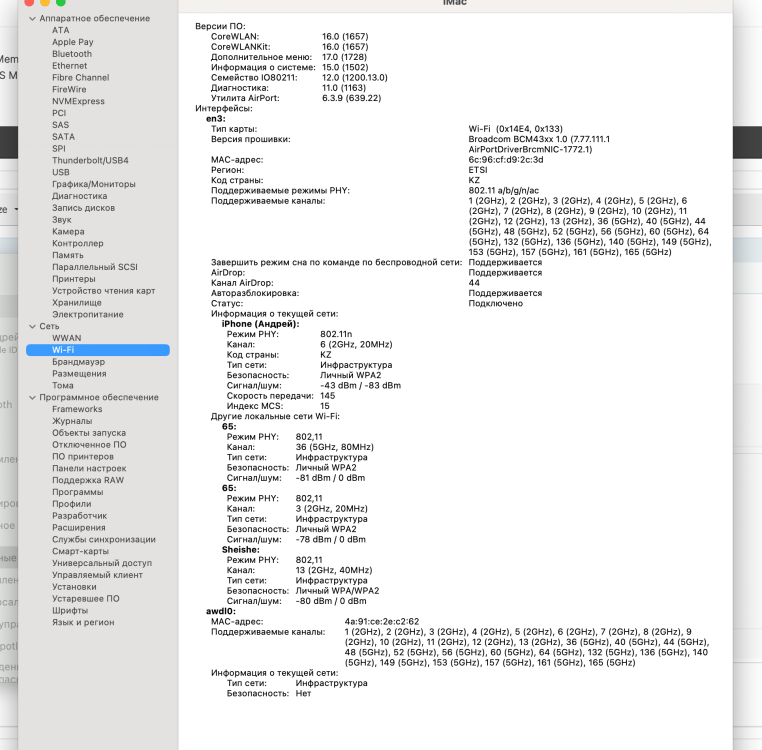Select PCI in sidebar
This screenshot has width=762, height=750.
click(x=59, y=113)
